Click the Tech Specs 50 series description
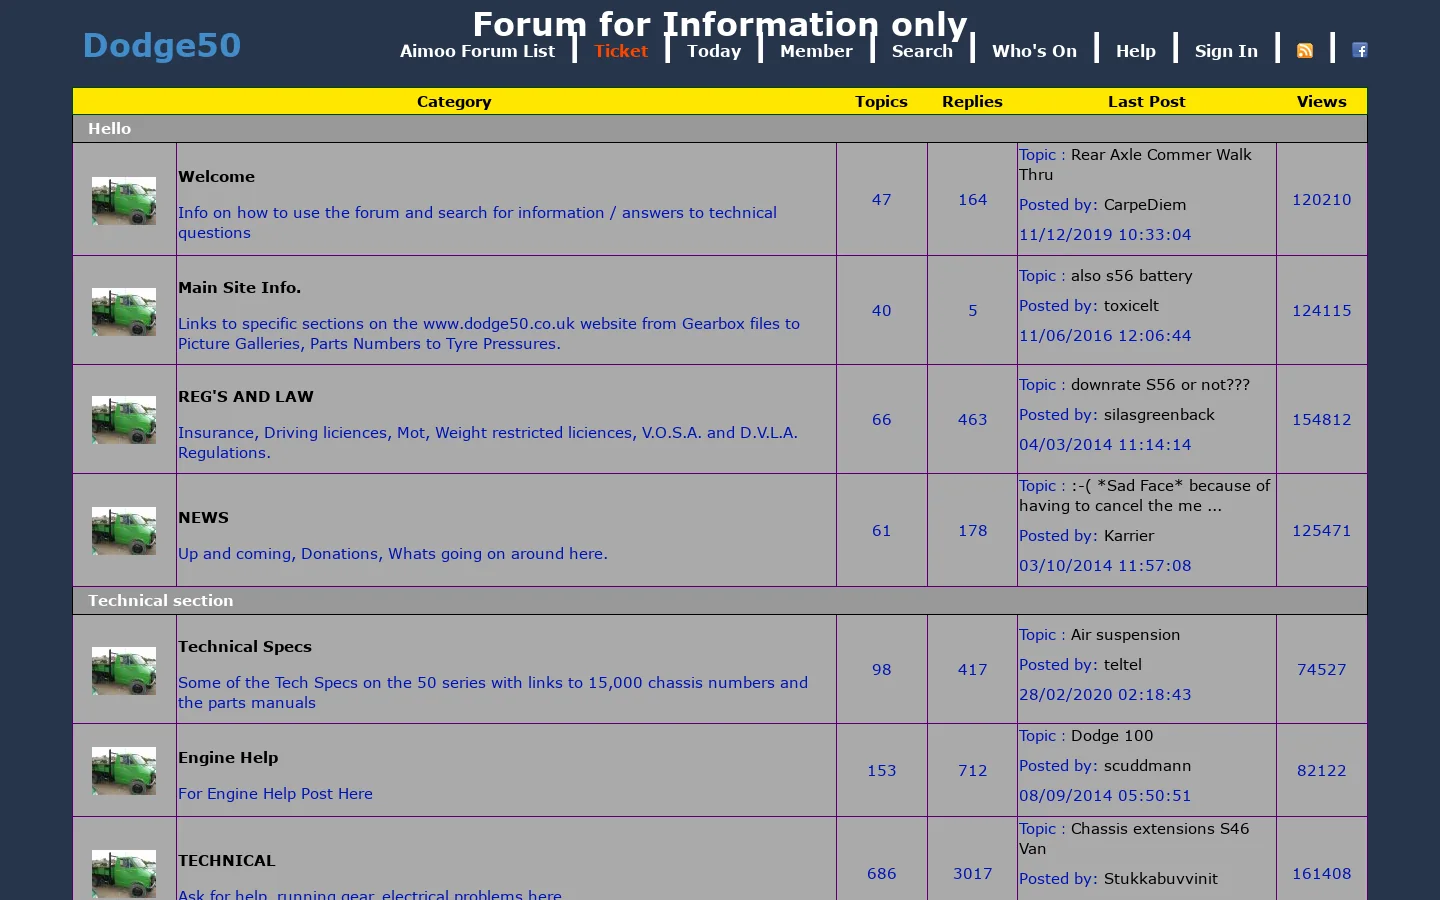 point(493,693)
